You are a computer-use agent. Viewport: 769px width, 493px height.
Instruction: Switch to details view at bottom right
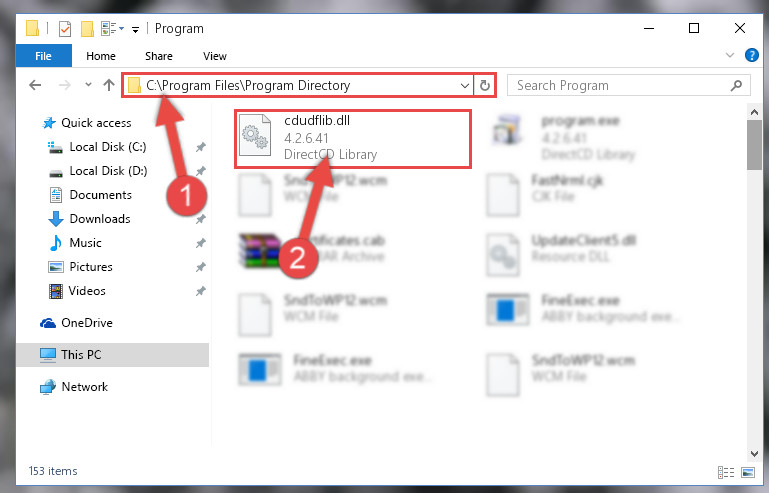click(x=726, y=472)
